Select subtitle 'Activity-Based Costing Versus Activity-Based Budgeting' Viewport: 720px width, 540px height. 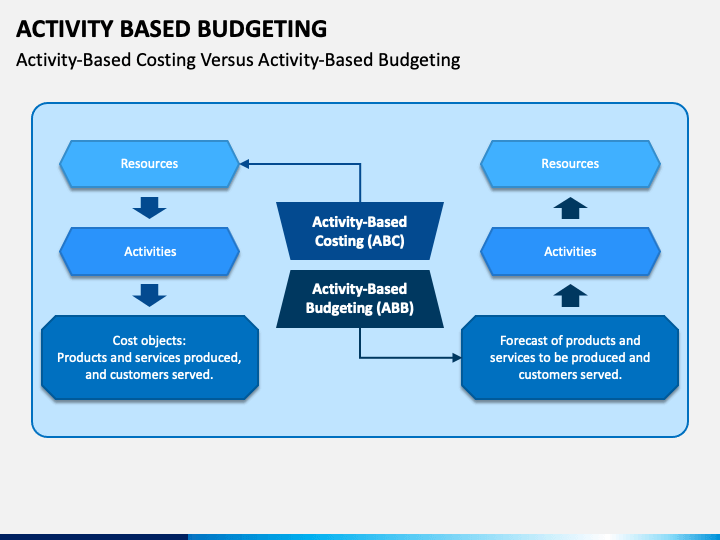tap(238, 60)
